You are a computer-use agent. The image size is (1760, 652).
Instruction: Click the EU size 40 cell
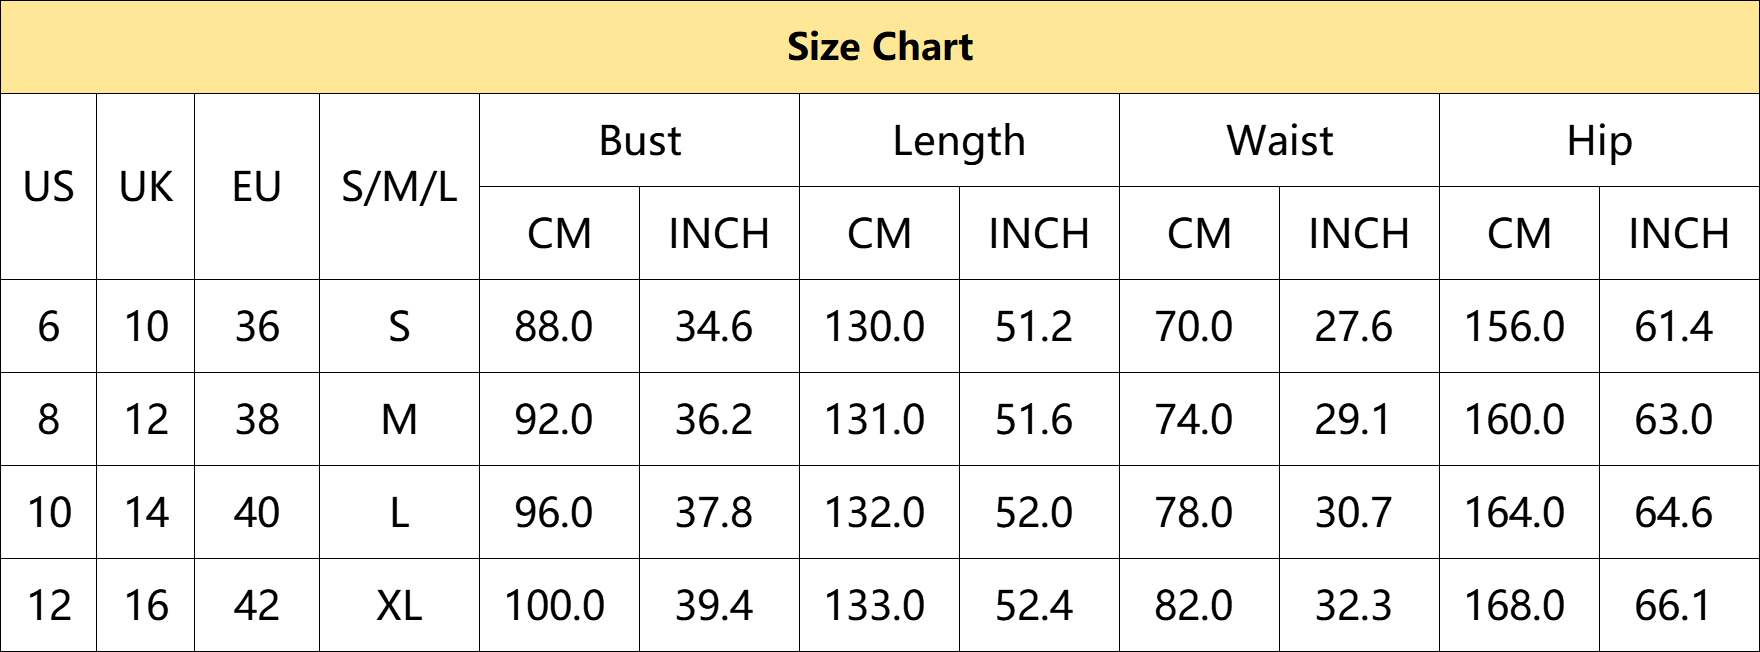coord(257,513)
